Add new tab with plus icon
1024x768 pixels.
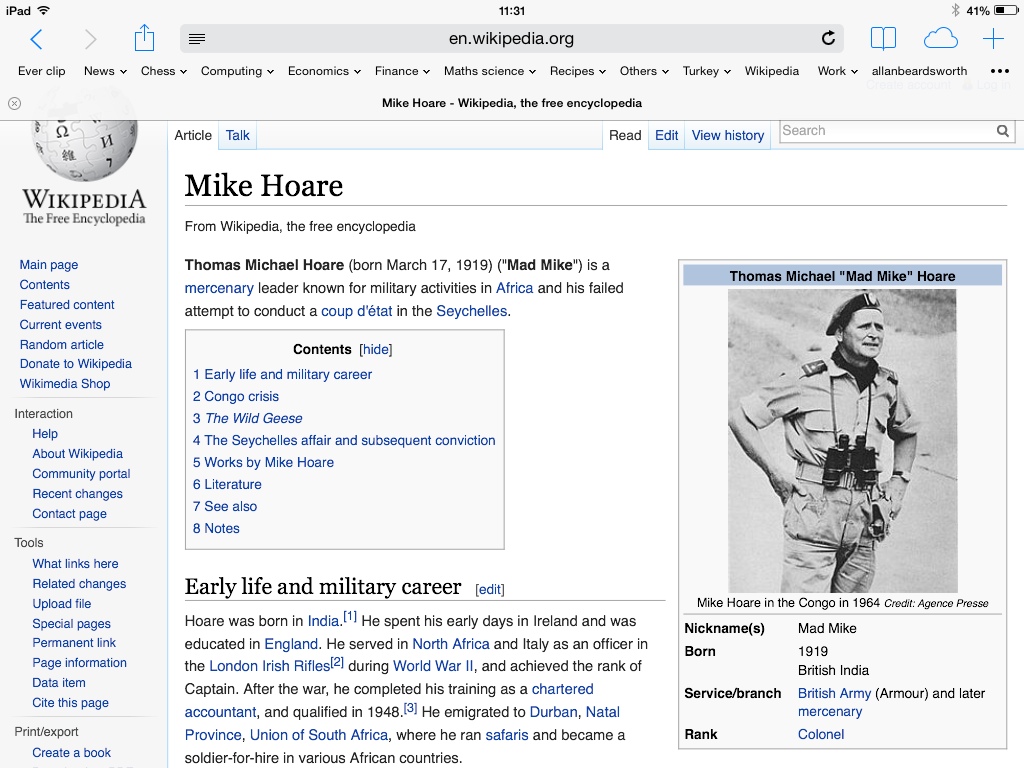click(993, 39)
